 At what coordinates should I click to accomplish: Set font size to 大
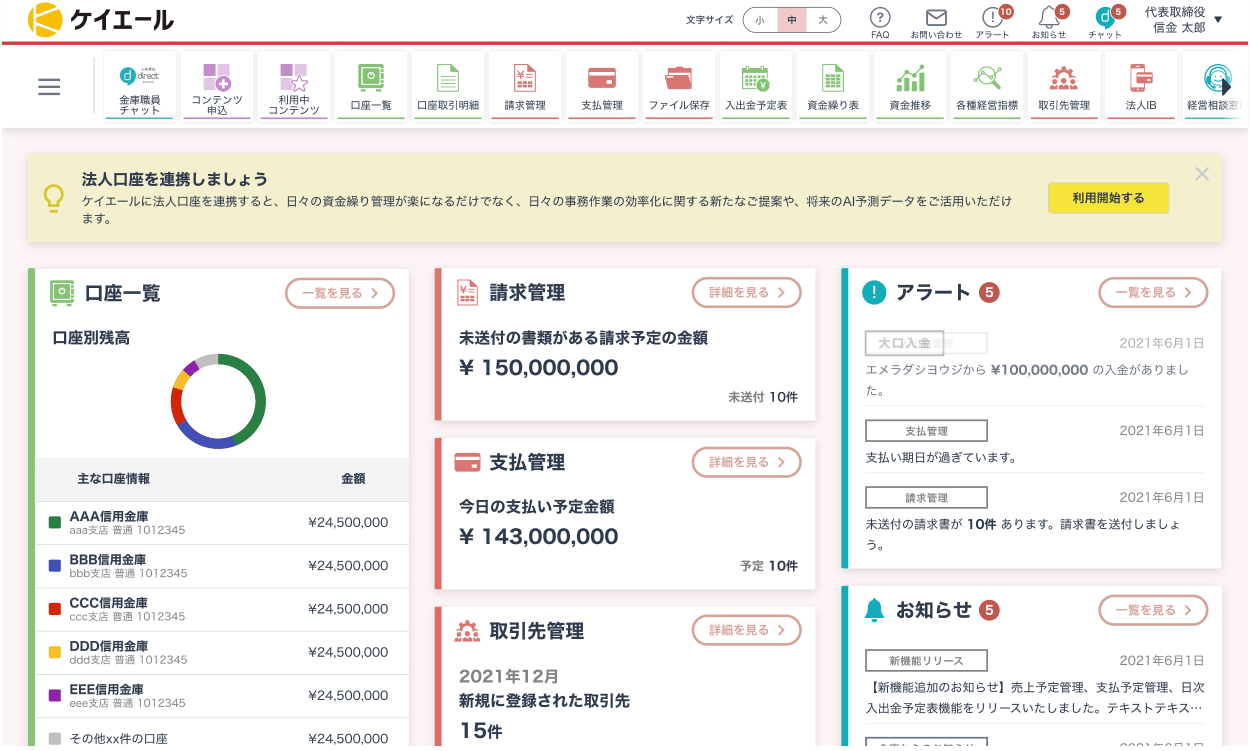(x=823, y=20)
